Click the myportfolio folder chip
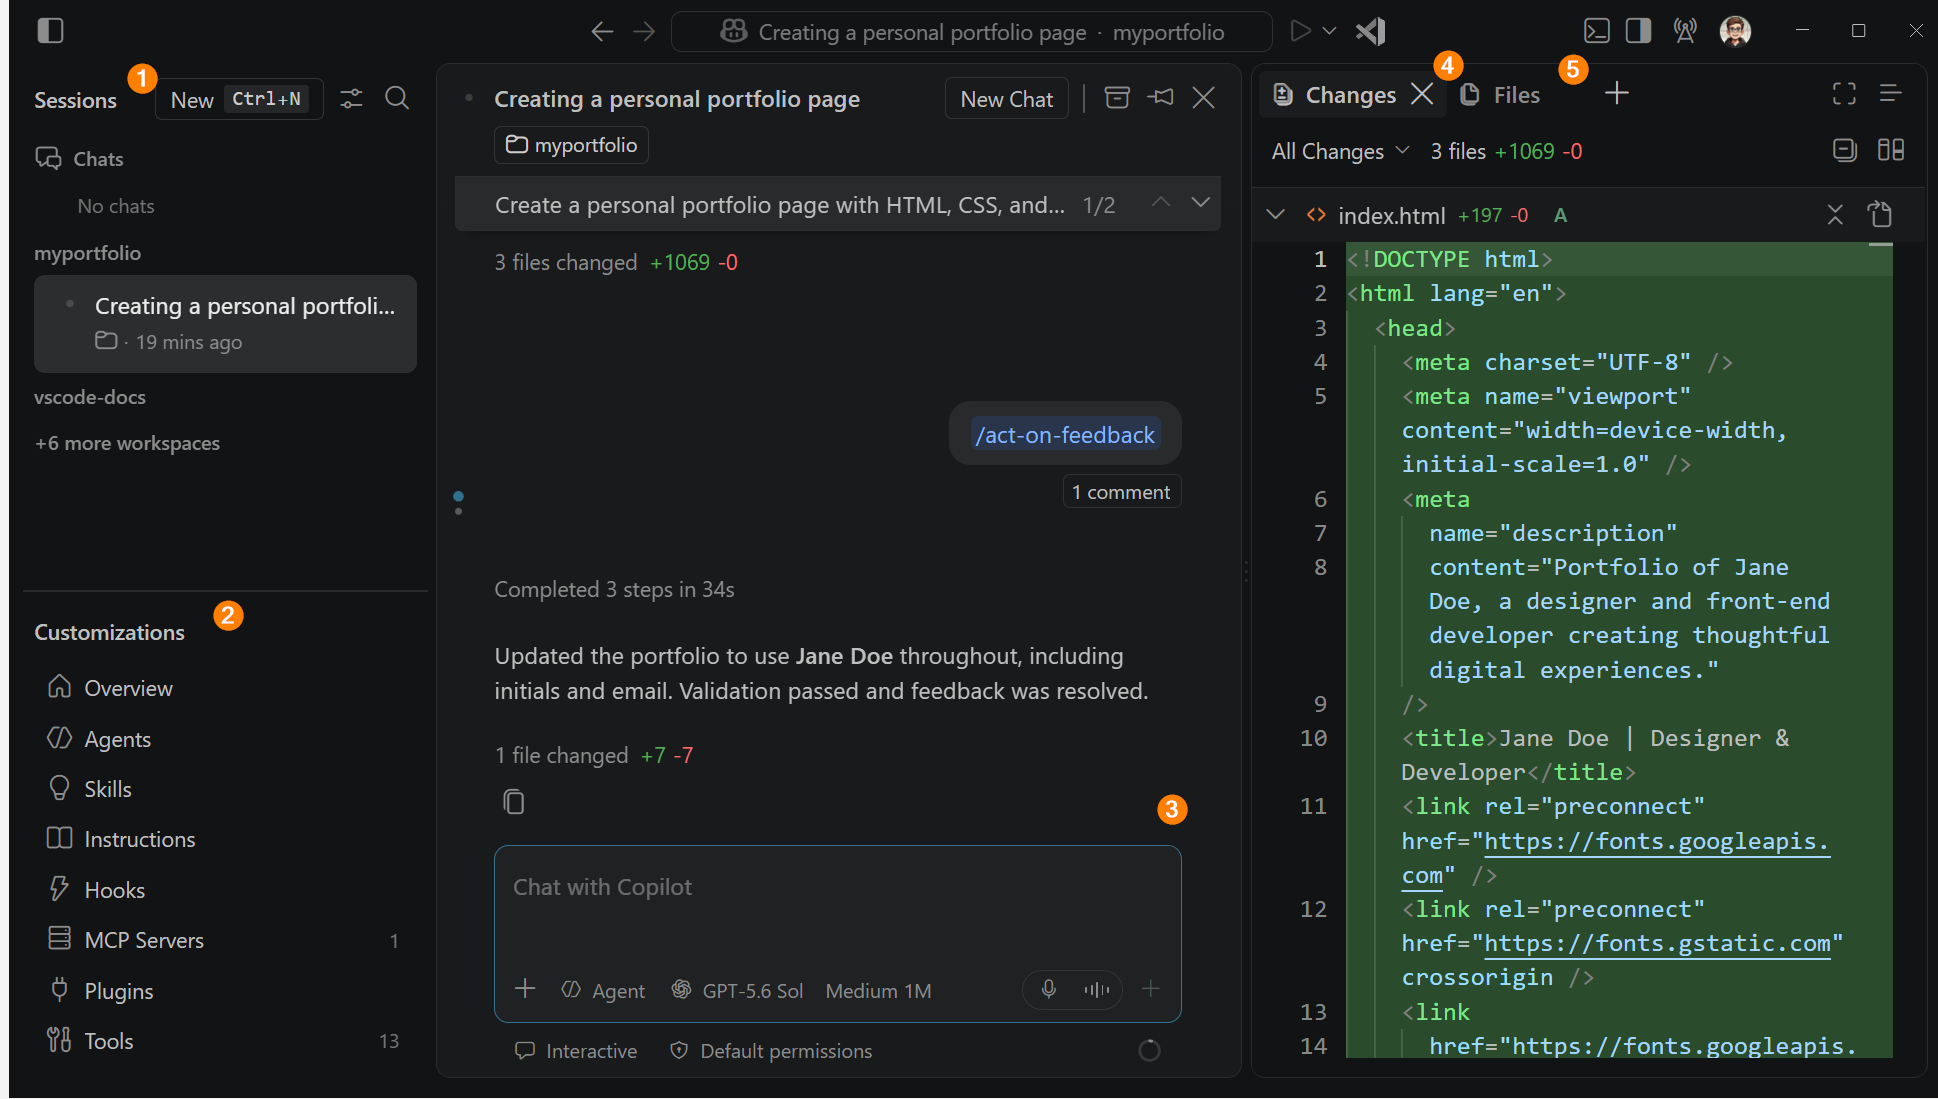The image size is (1938, 1099). (571, 145)
